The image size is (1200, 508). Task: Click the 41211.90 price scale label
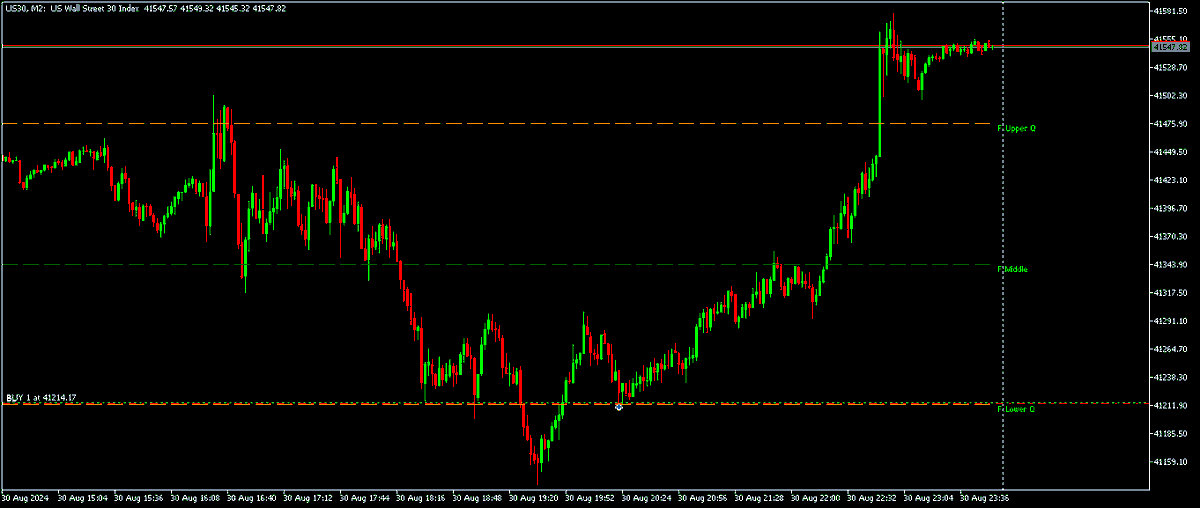pos(1170,406)
